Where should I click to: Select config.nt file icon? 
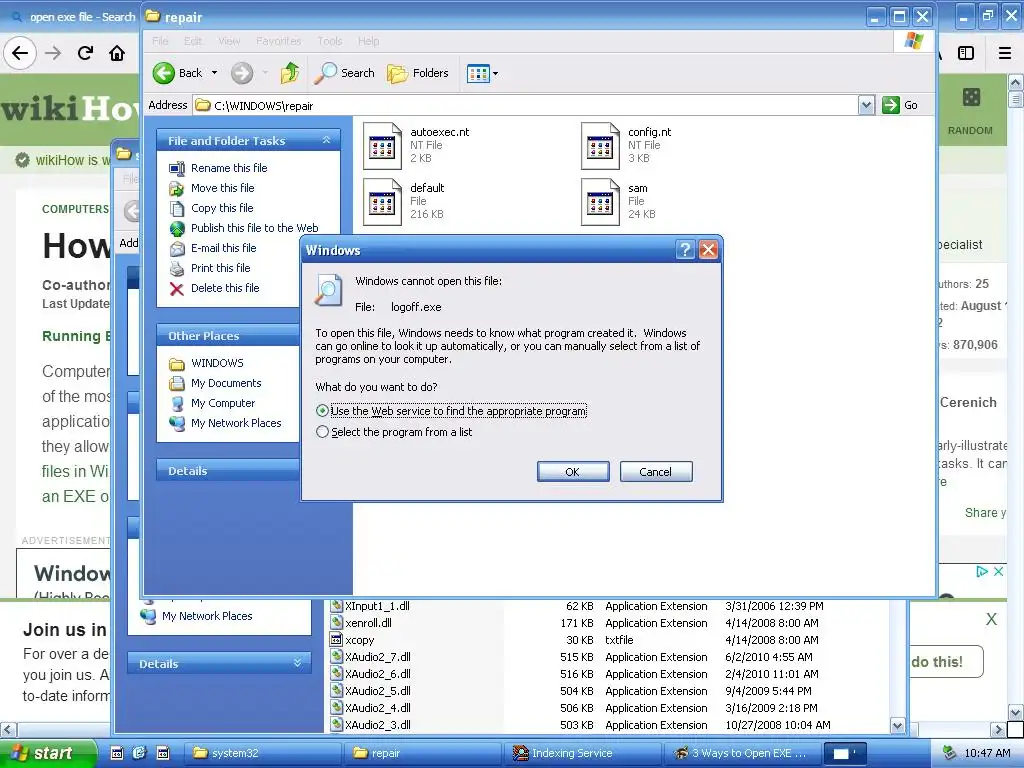600,146
